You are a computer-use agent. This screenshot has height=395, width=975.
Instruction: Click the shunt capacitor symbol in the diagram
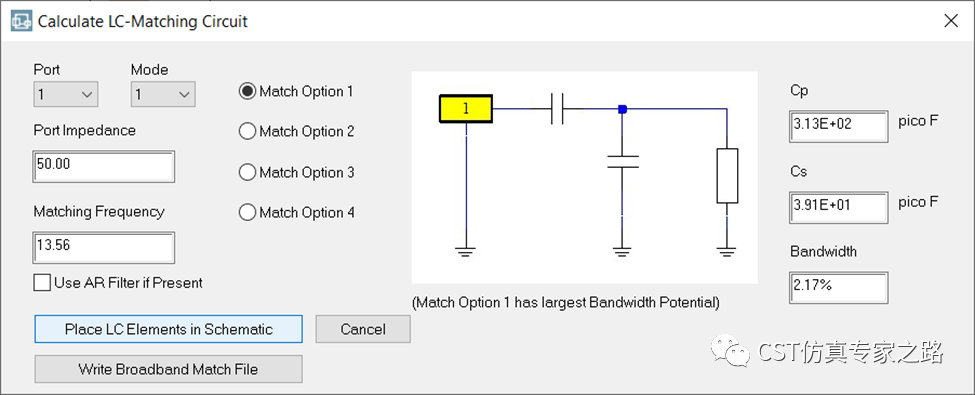(622, 162)
